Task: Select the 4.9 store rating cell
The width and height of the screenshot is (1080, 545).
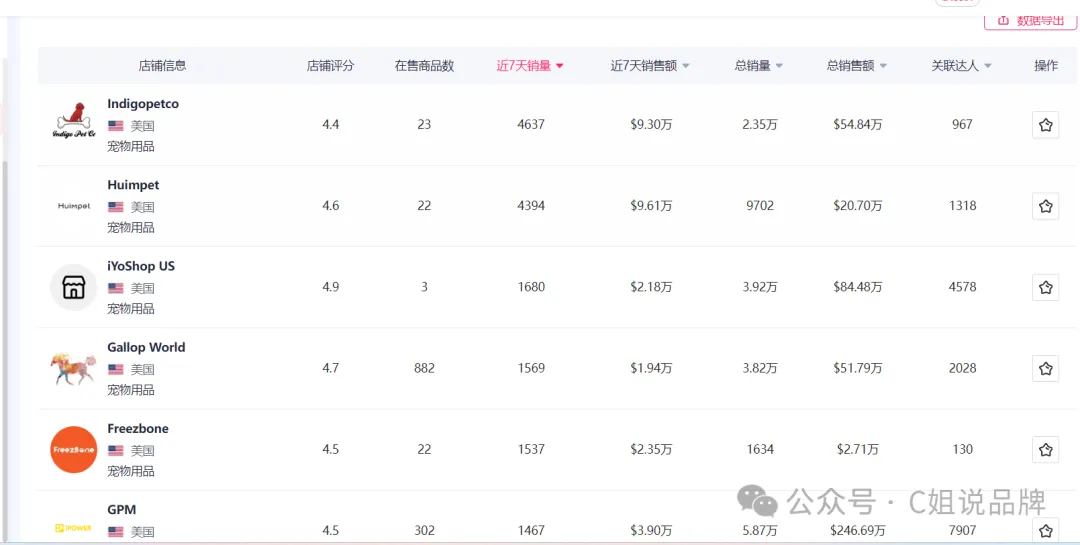Action: pos(331,287)
